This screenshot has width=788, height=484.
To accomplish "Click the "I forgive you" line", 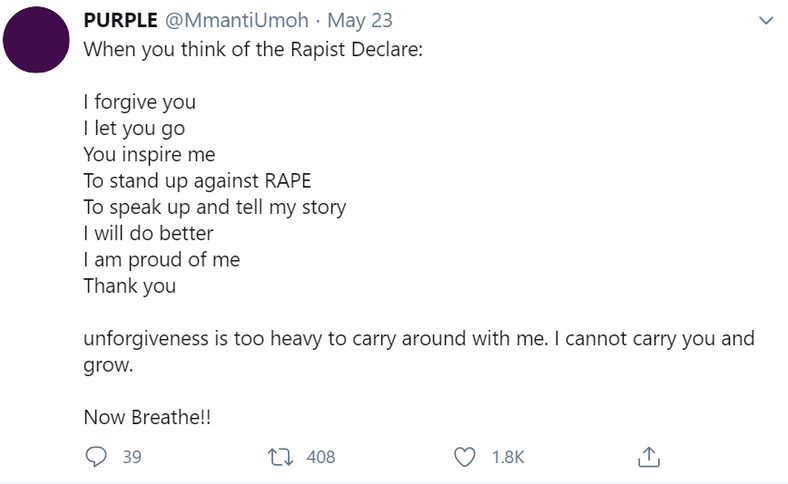I will (x=139, y=102).
